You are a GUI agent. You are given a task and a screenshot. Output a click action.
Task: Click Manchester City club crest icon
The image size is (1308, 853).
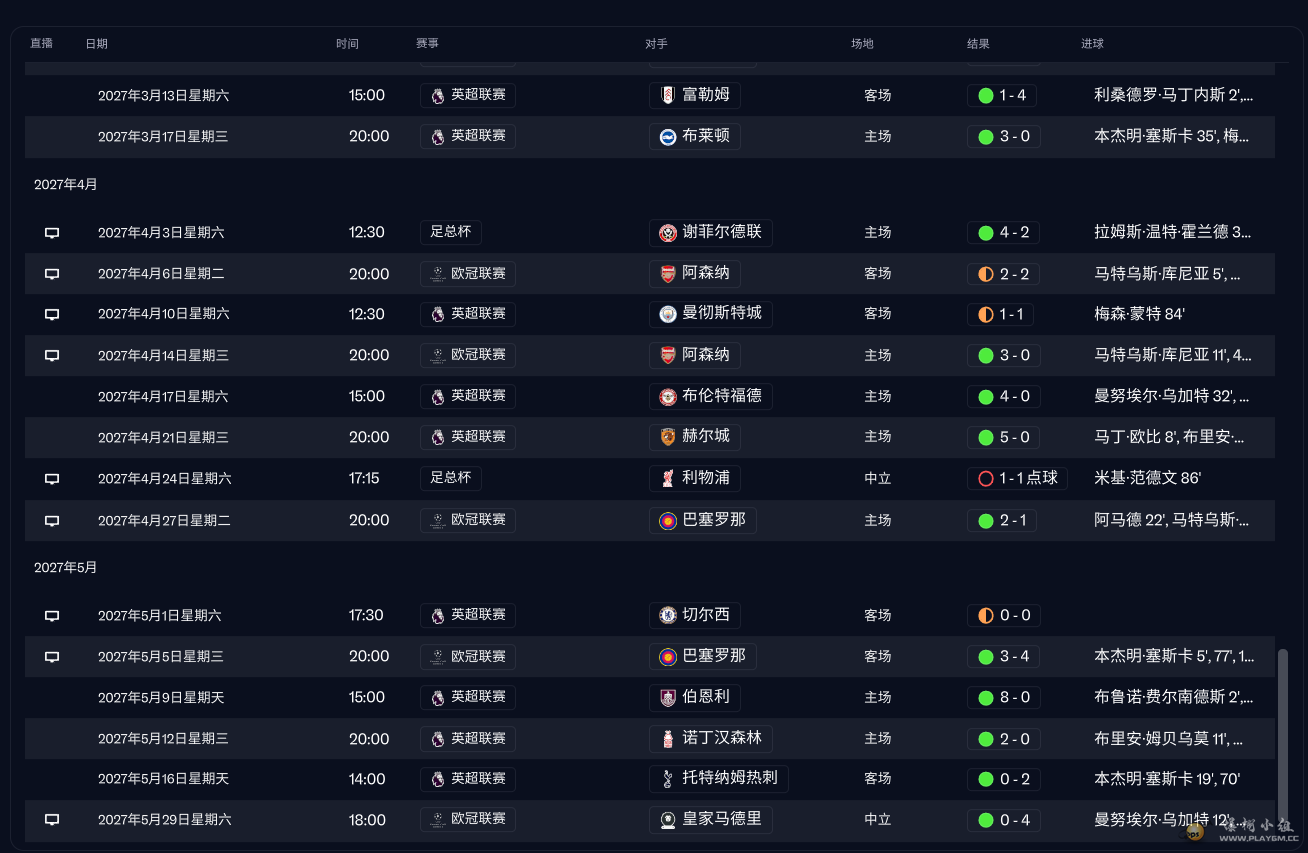667,314
